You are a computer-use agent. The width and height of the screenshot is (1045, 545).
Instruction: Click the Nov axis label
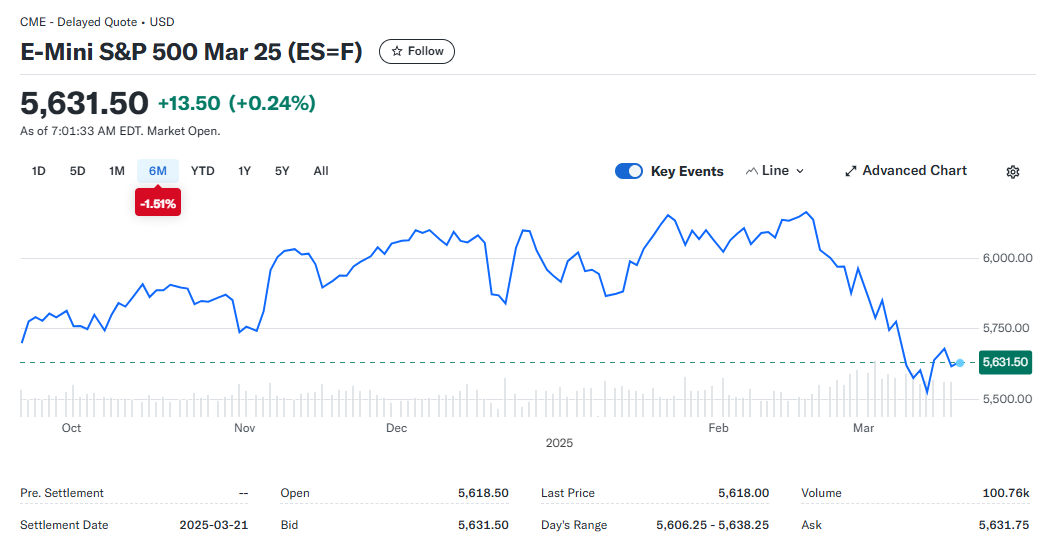click(x=245, y=428)
